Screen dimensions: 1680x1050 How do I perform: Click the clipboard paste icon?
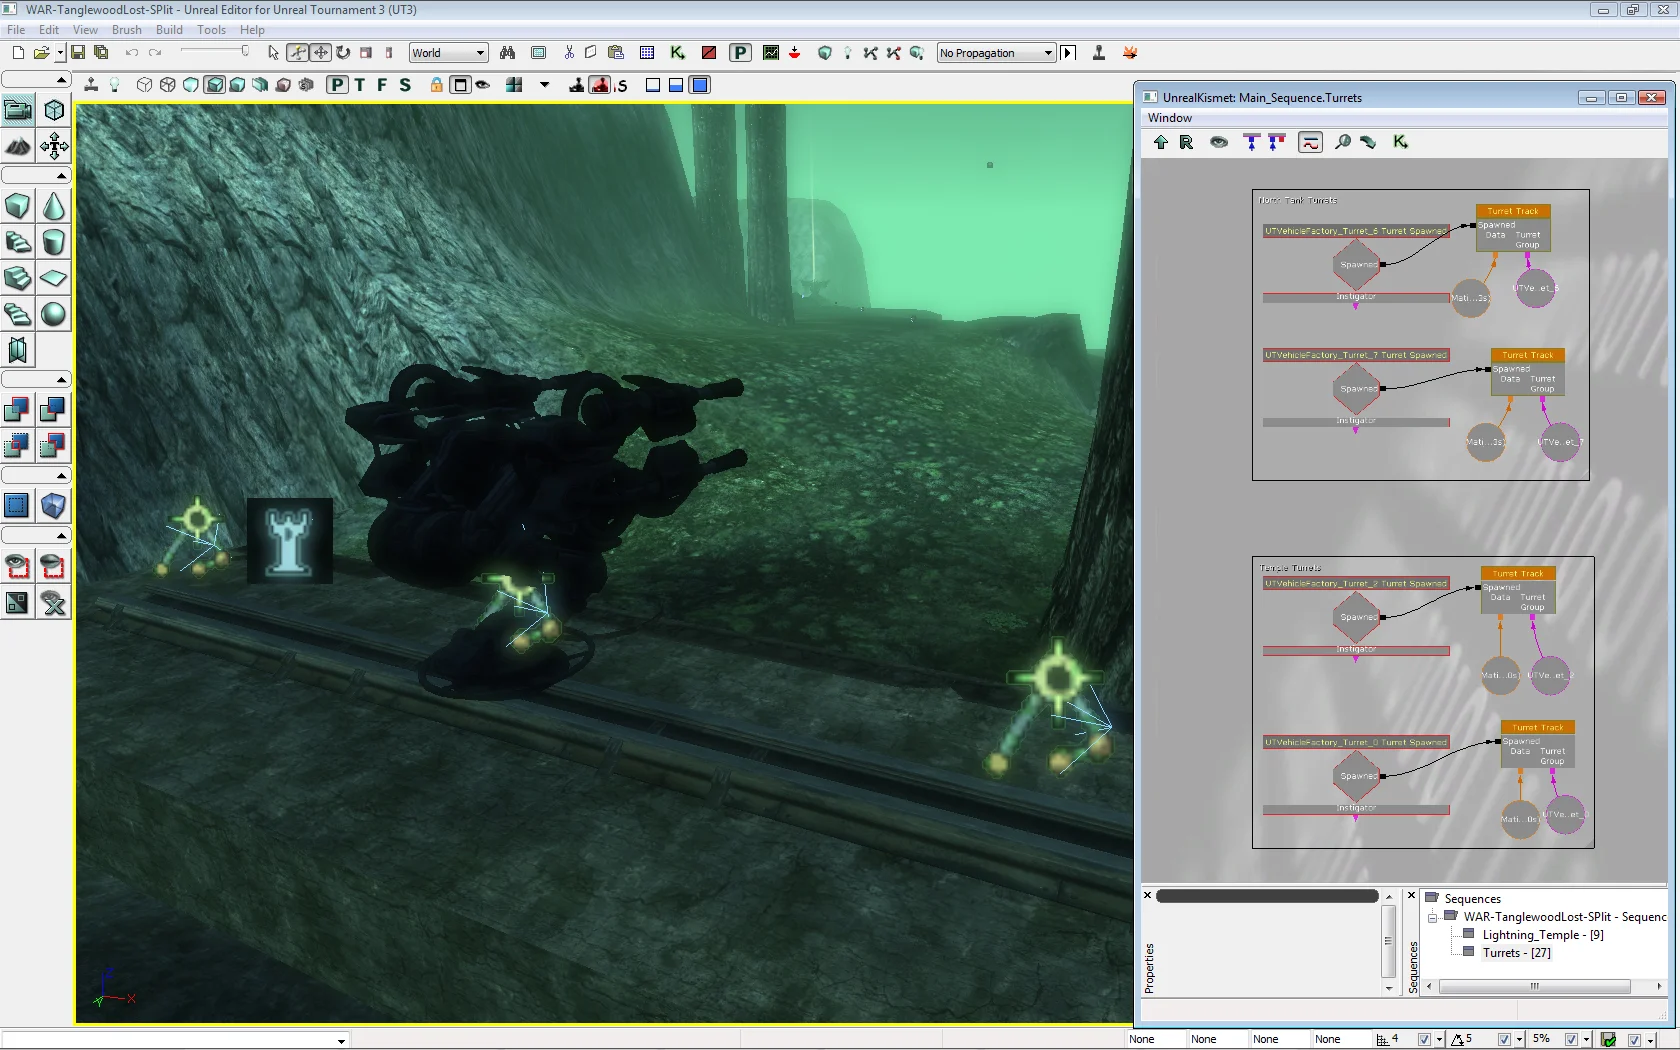(616, 53)
